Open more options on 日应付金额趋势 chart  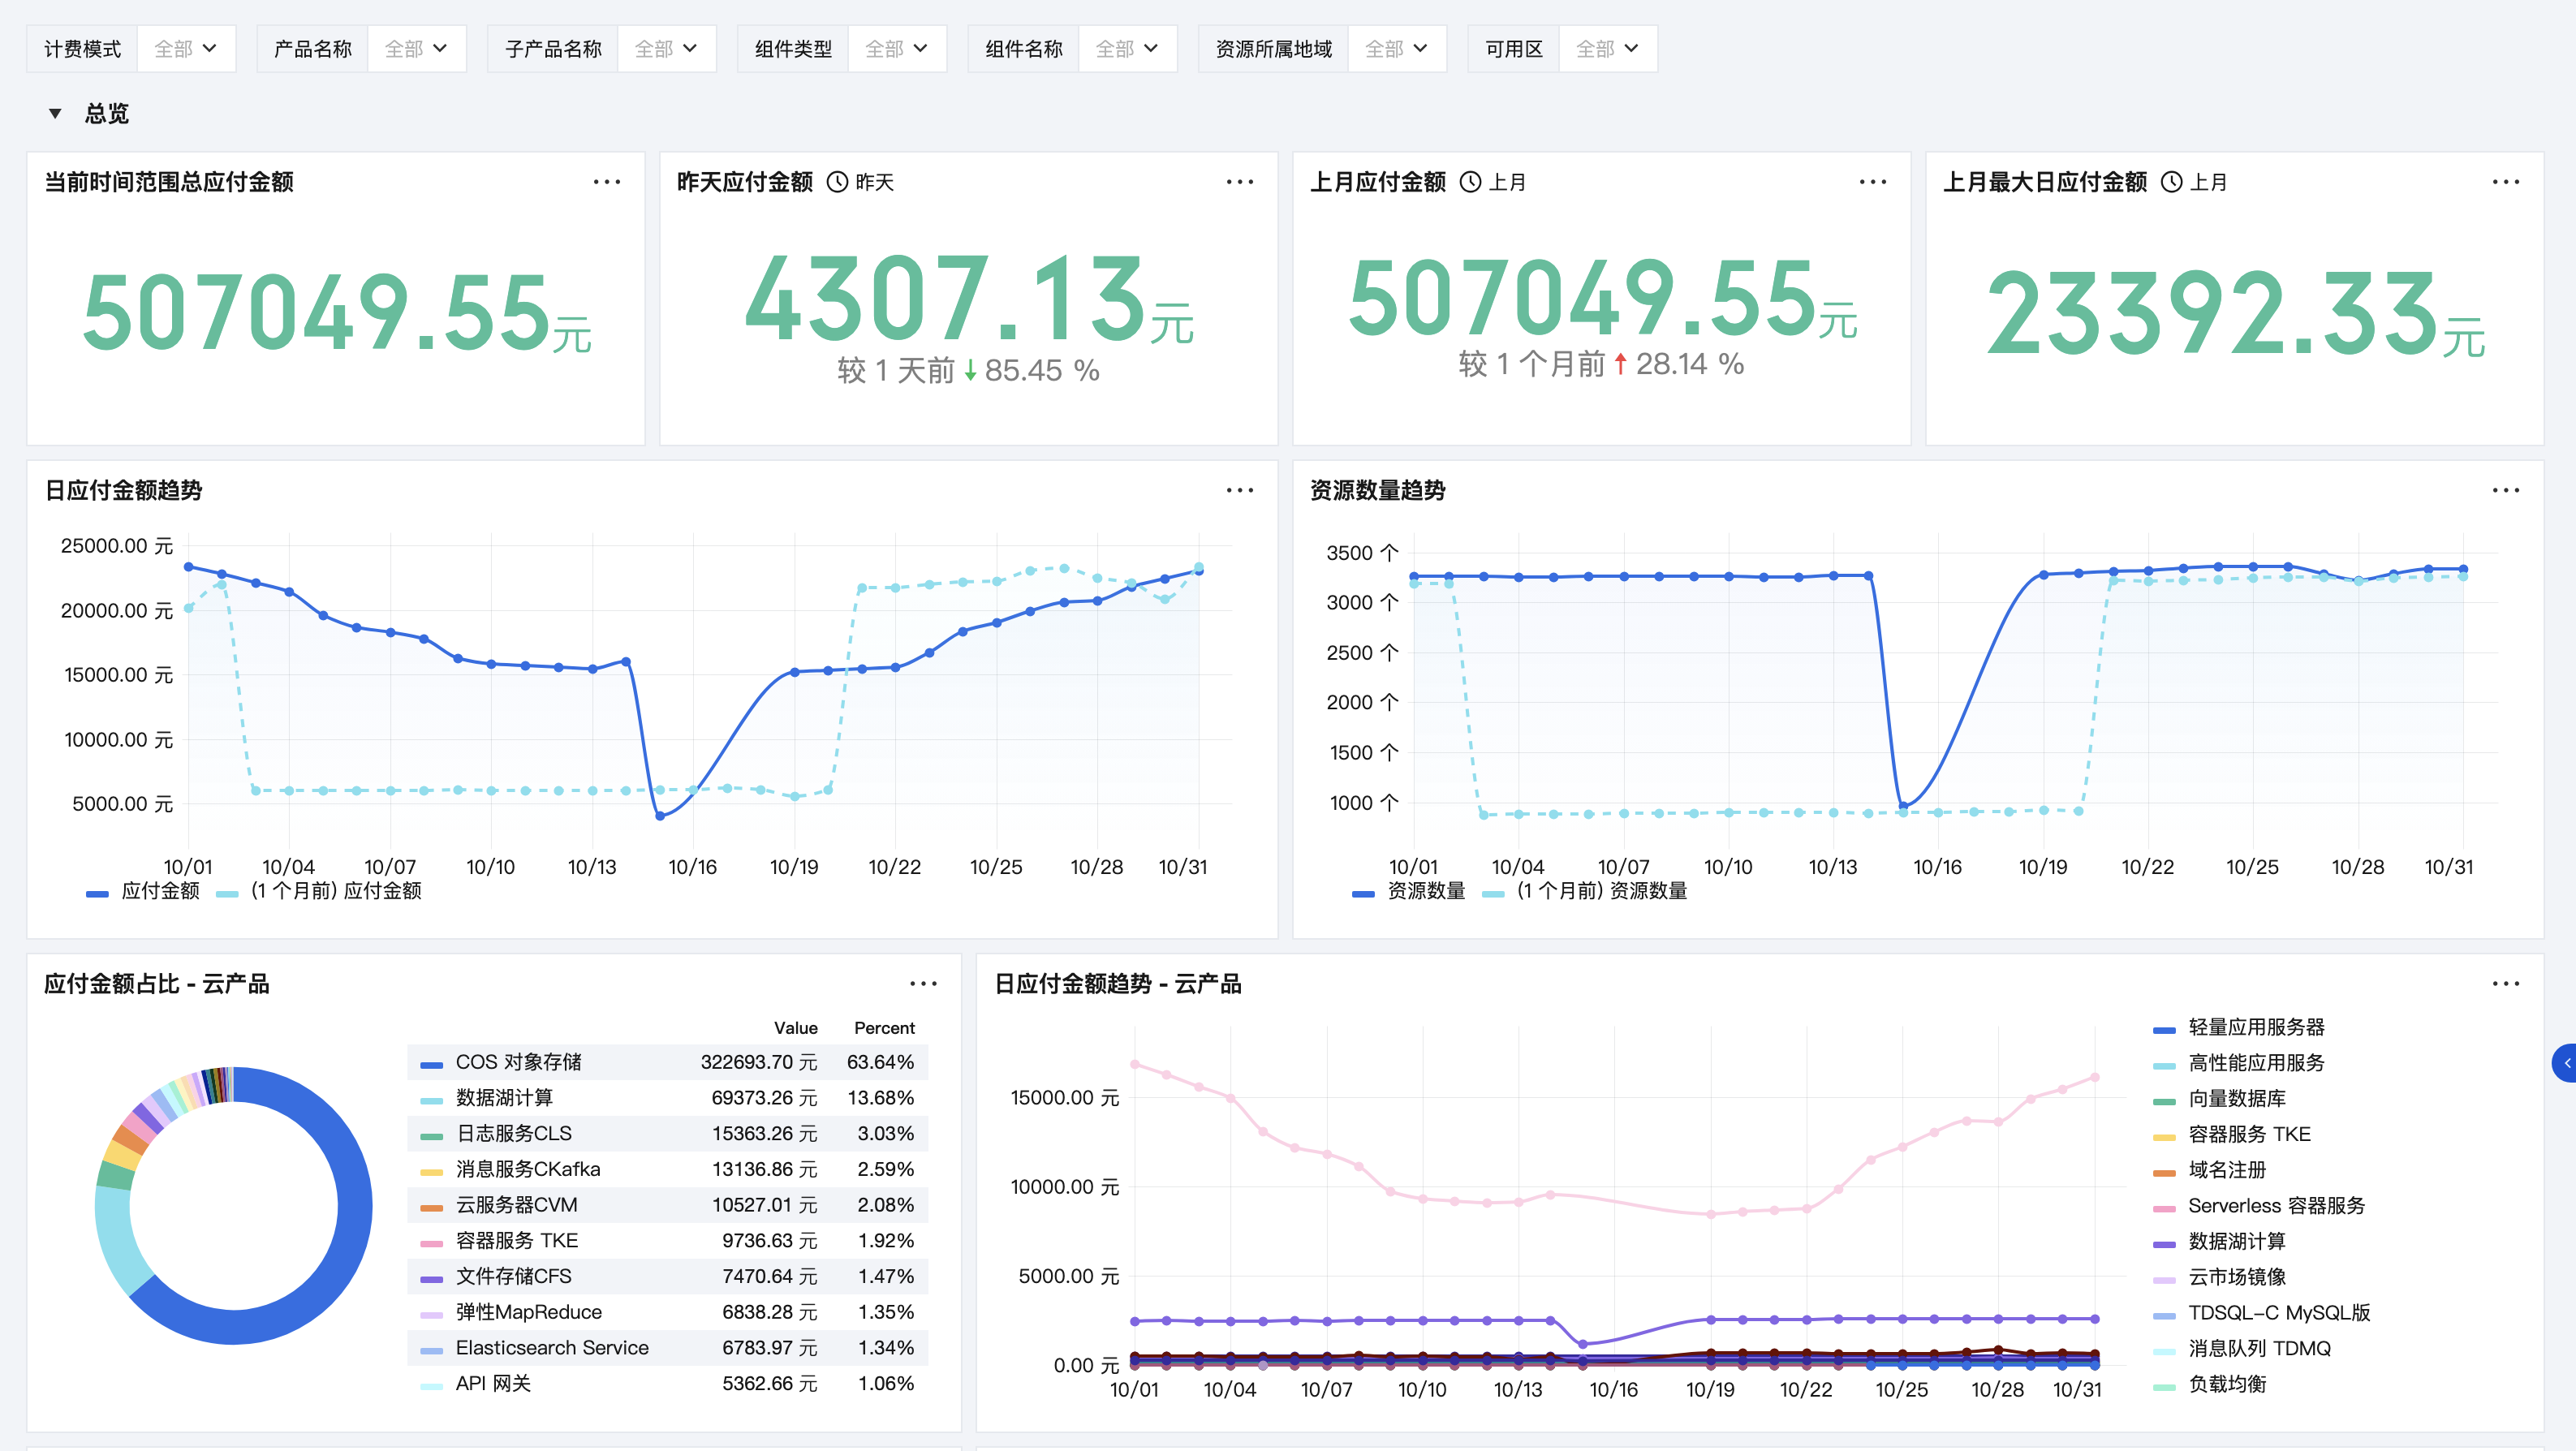click(x=1239, y=490)
